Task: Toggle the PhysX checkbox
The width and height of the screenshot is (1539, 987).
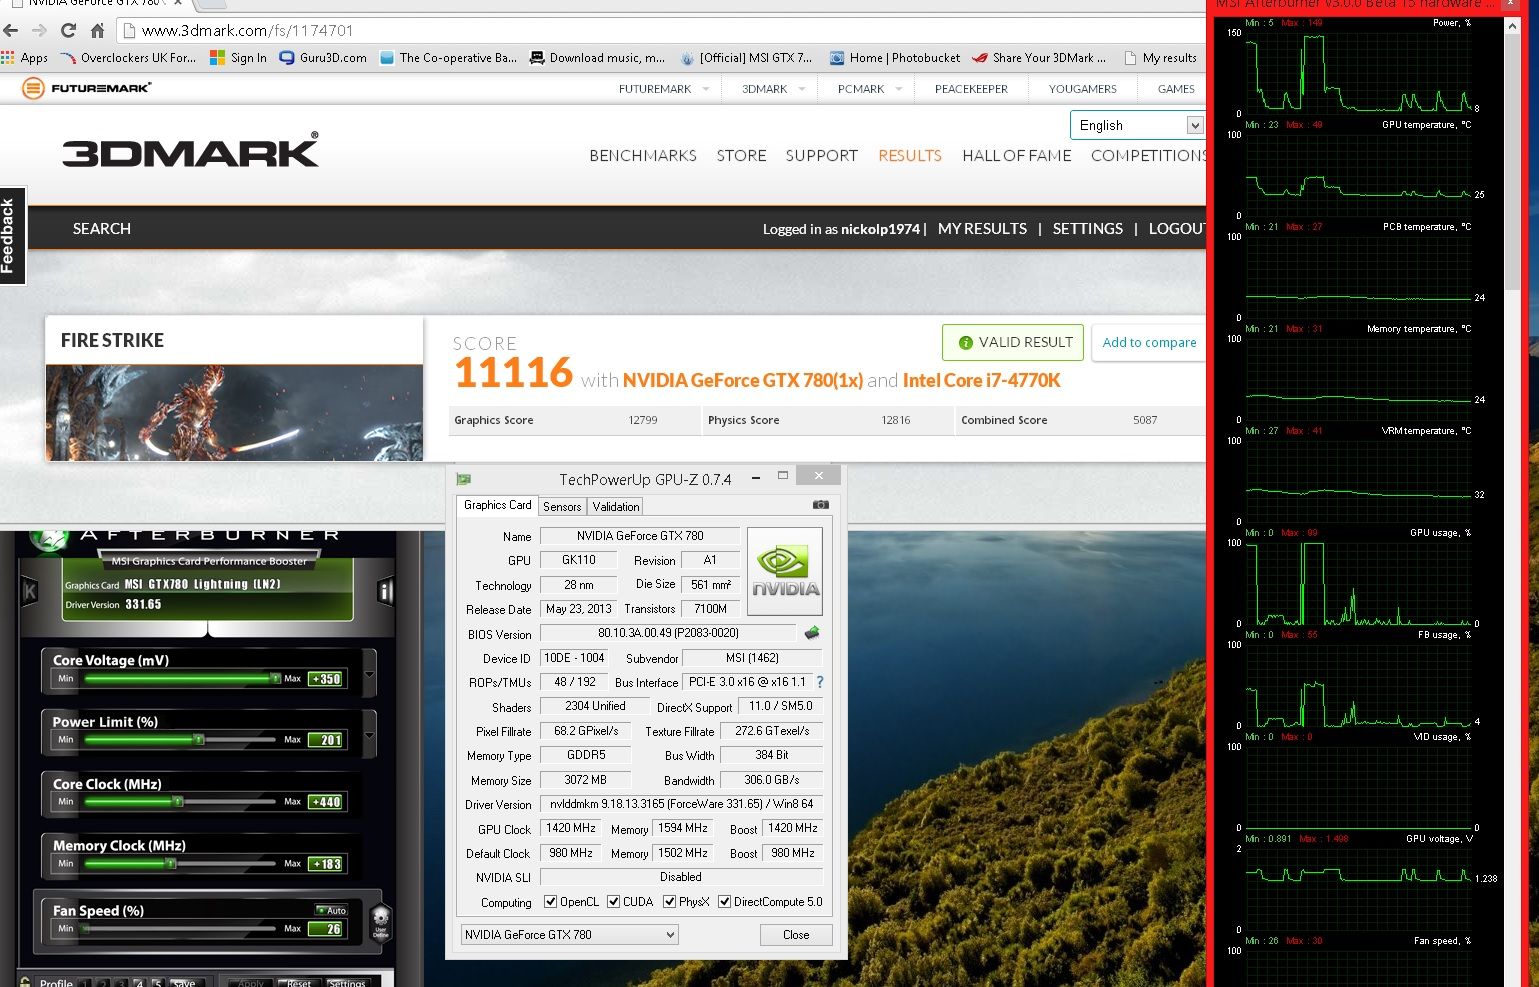Action: coord(669,902)
